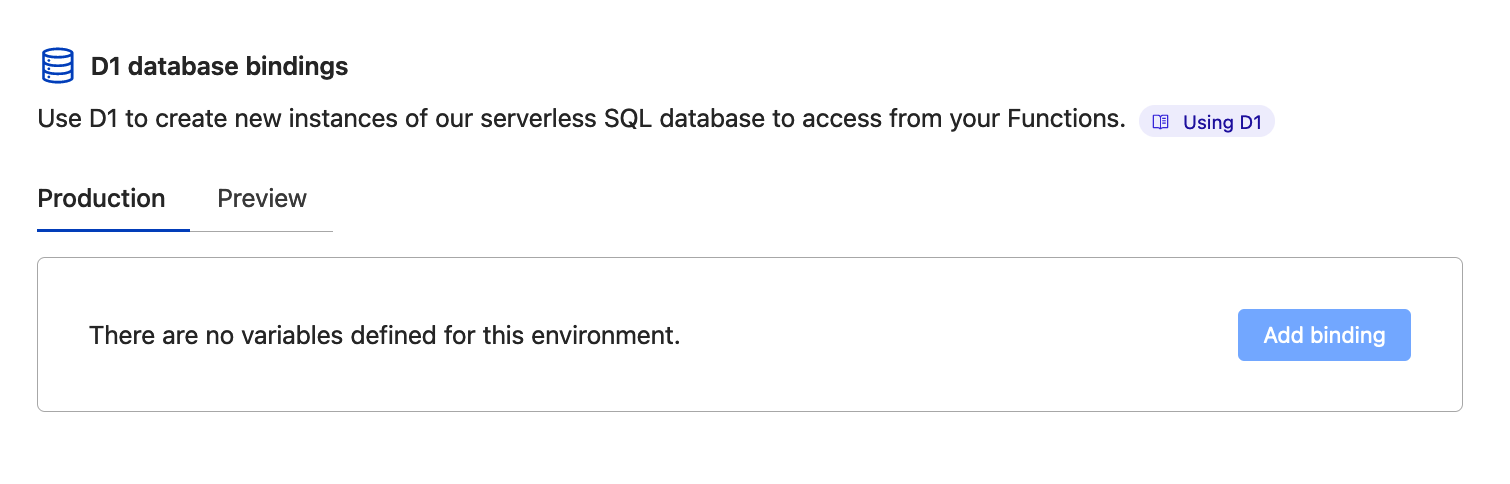Open the Using D1 documentation link
The image size is (1510, 484).
point(1221,122)
